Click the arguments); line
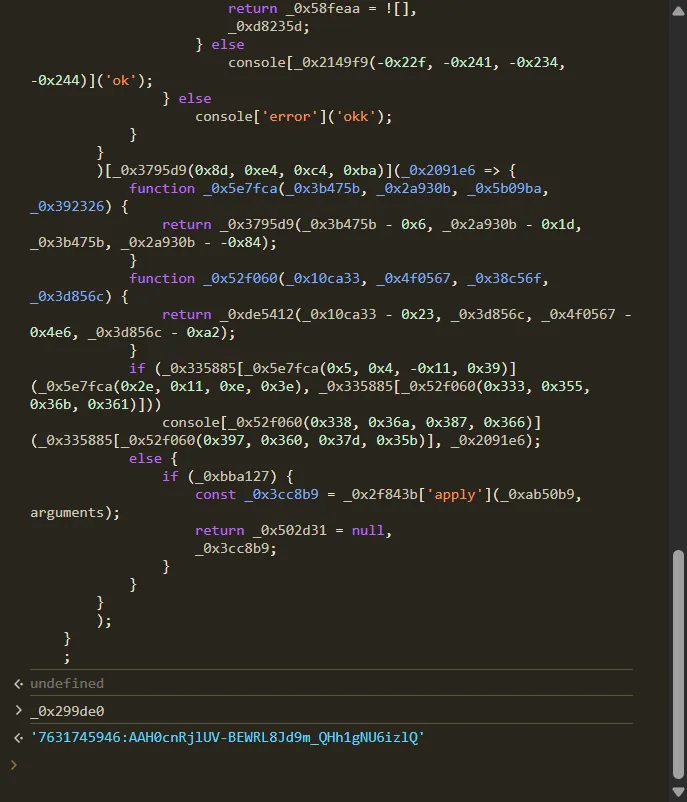 (75, 513)
